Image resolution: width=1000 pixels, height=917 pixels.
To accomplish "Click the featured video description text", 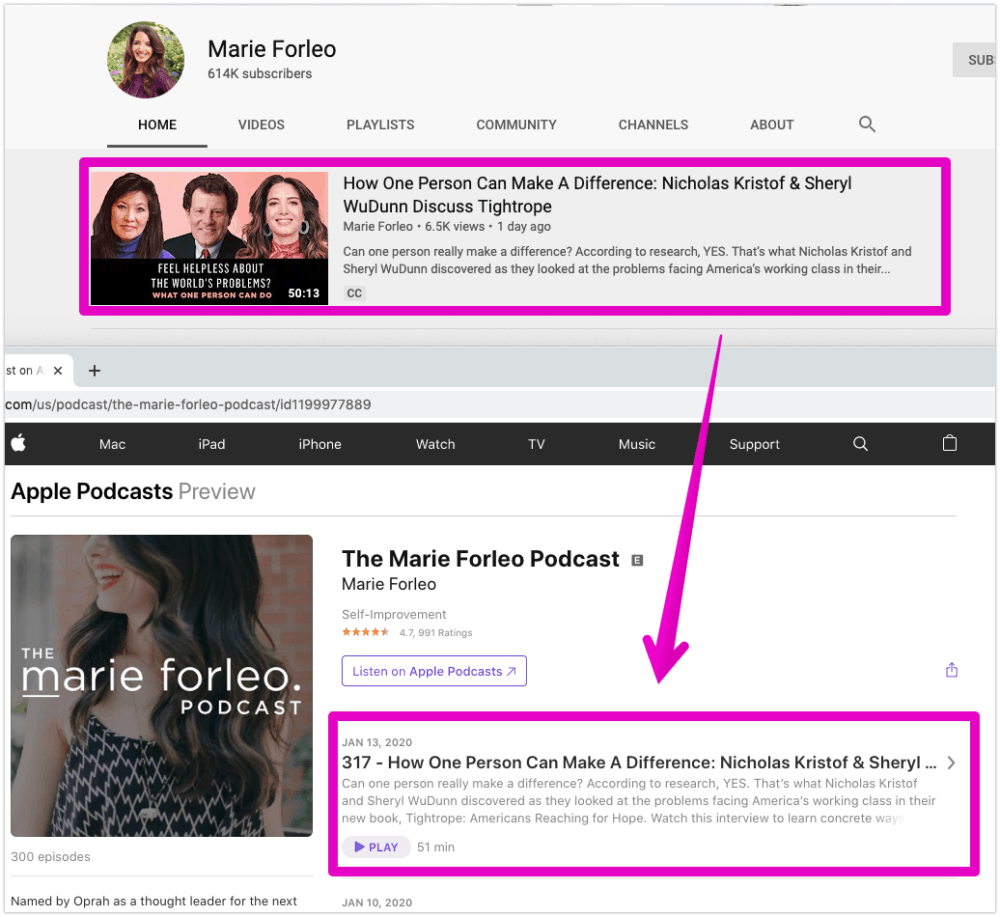I will coord(627,260).
